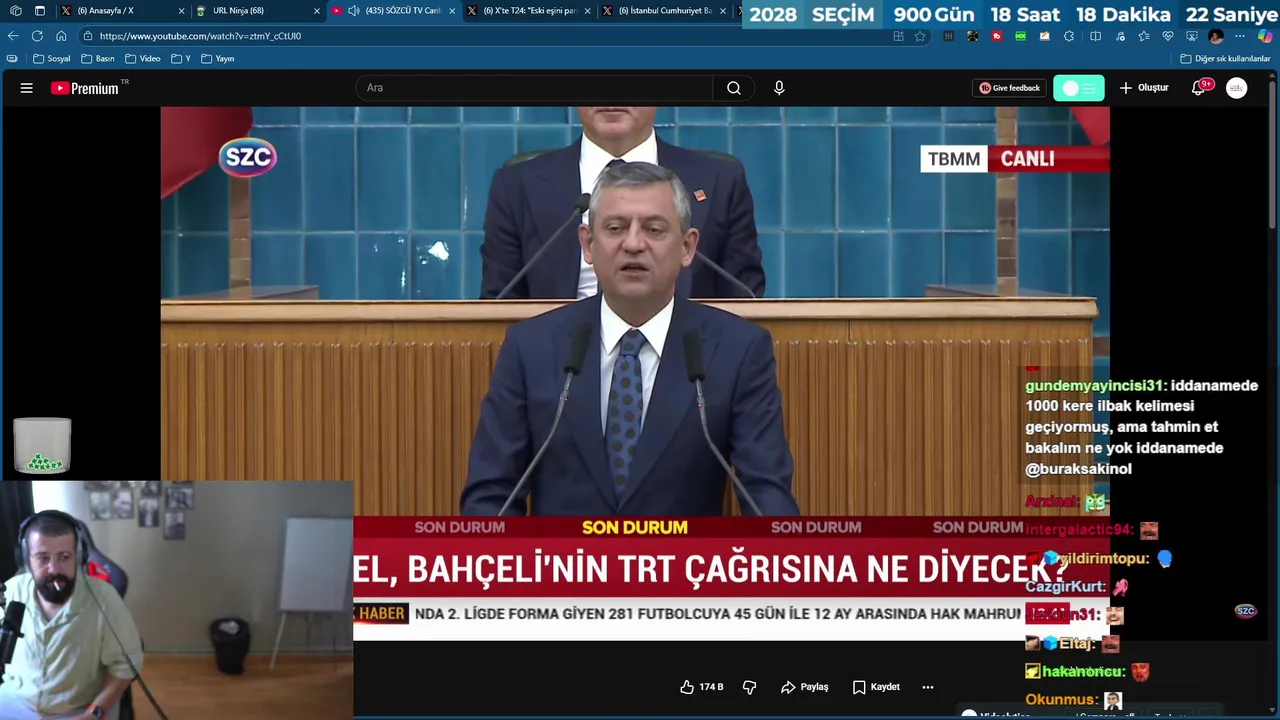The image size is (1280, 720).
Task: Click the webcam overlay of the streamer
Action: [x=177, y=600]
